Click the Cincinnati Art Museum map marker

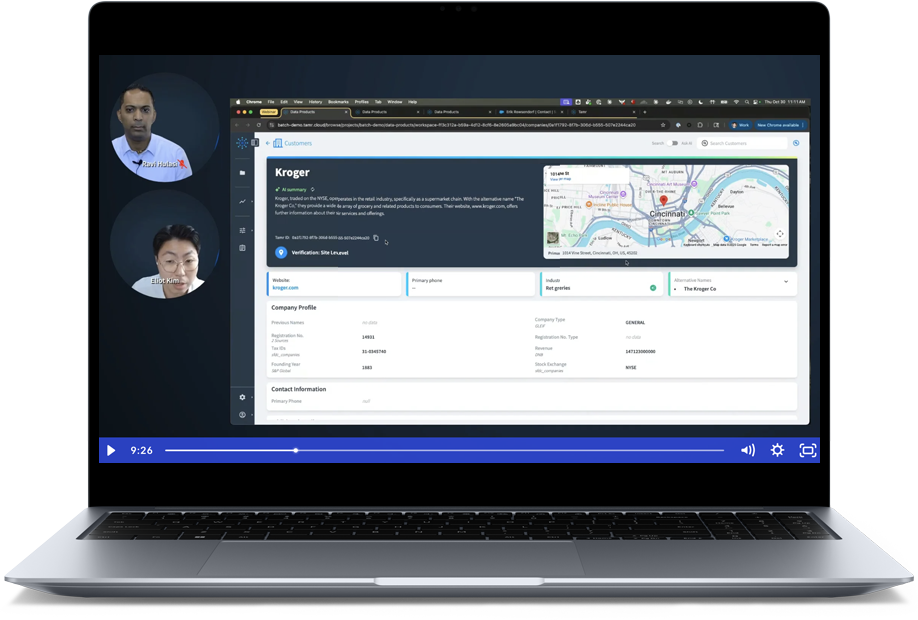694,184
